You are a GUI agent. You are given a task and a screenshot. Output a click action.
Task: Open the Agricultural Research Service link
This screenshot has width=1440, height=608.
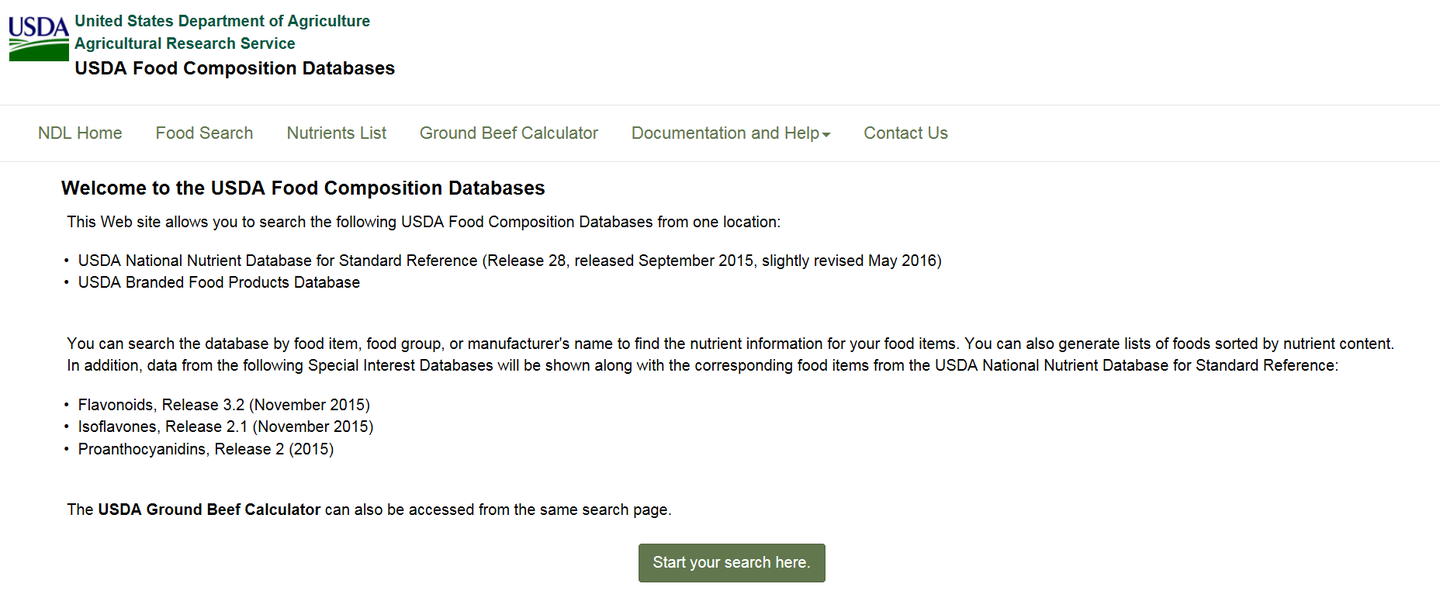184,43
